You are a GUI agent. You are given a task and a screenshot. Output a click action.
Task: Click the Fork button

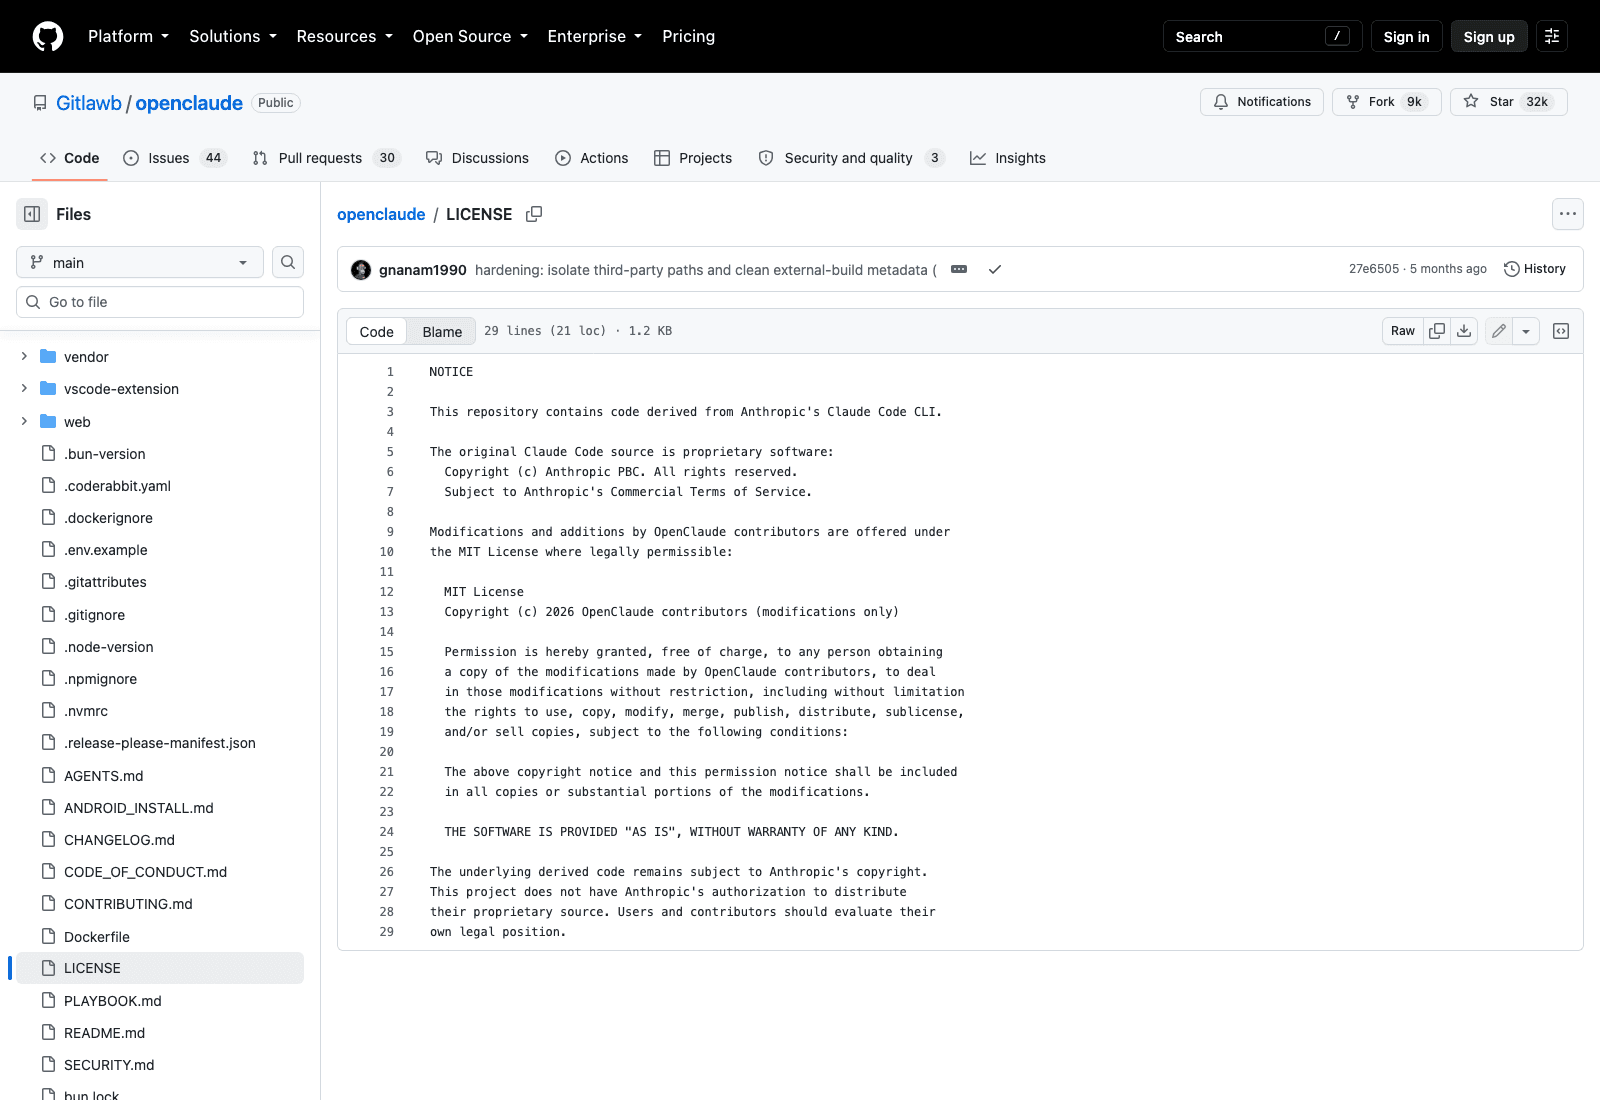tap(1386, 102)
